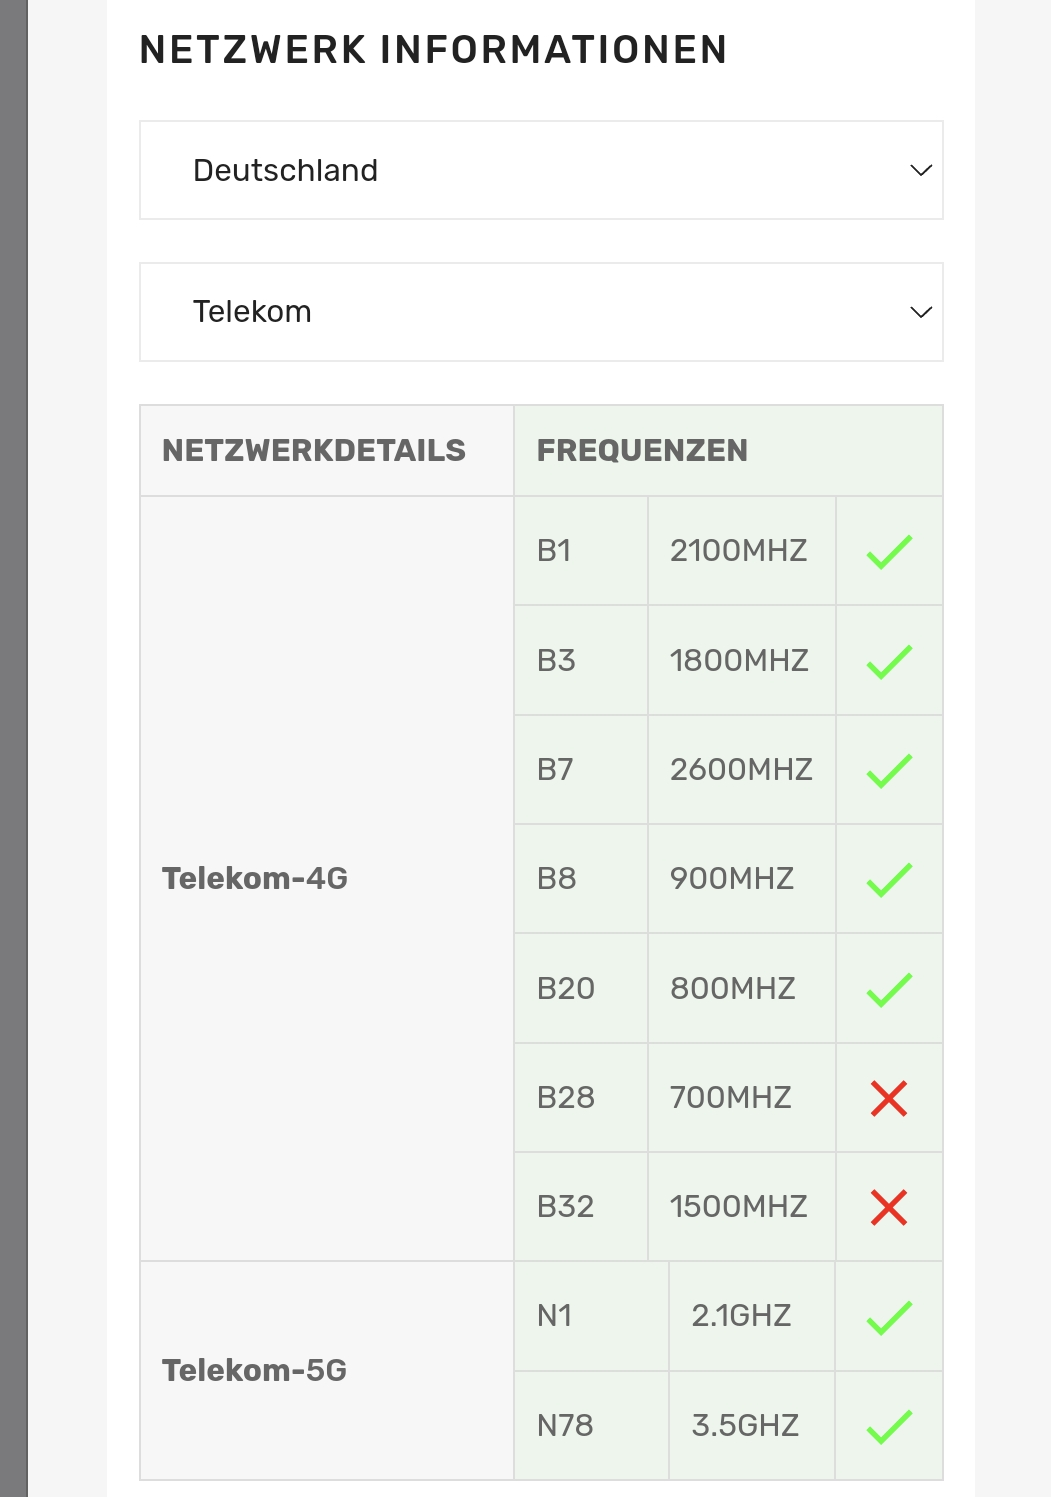The image size is (1051, 1497).
Task: Click the chevron arrow beside Deutschland
Action: pos(921,170)
